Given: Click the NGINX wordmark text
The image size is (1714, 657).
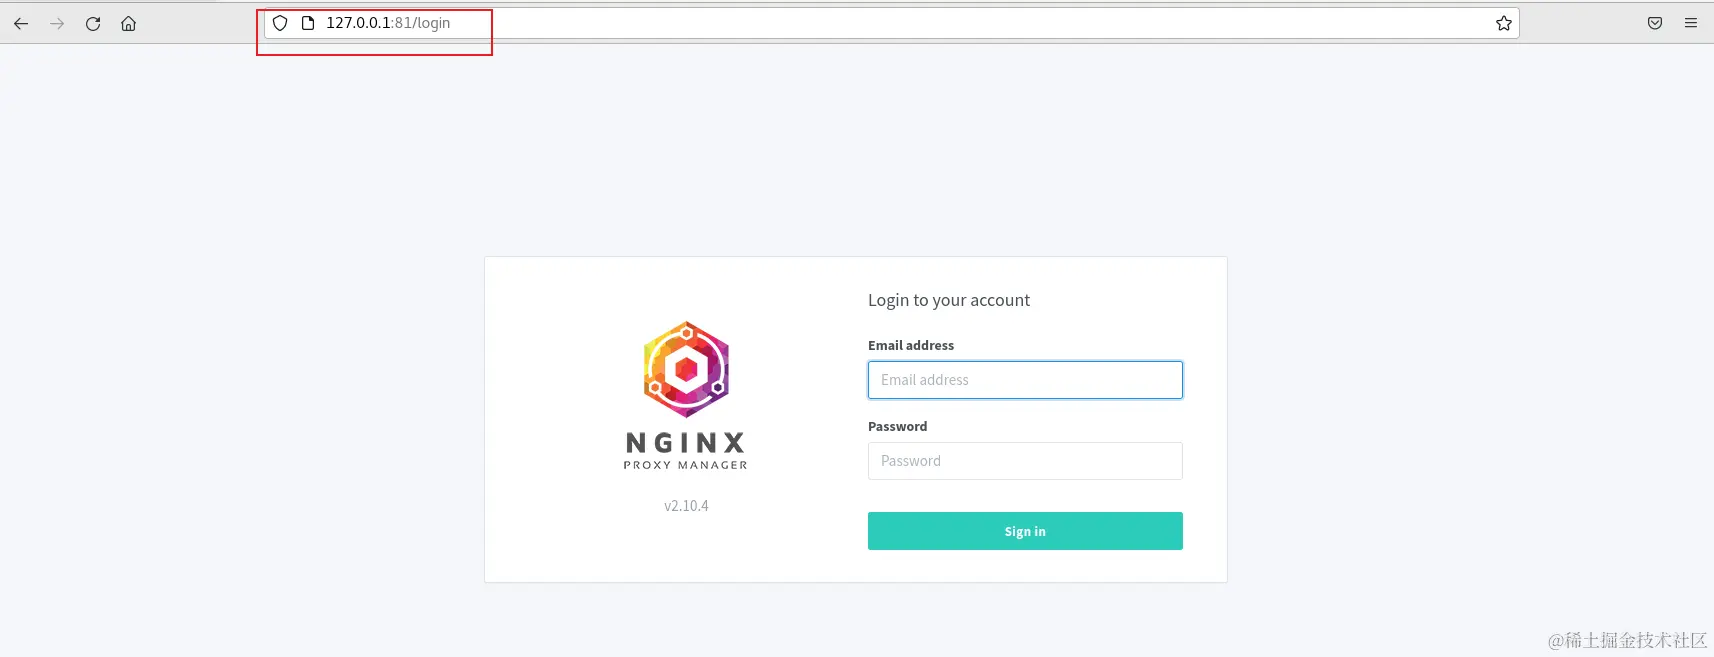Looking at the screenshot, I should click(686, 443).
